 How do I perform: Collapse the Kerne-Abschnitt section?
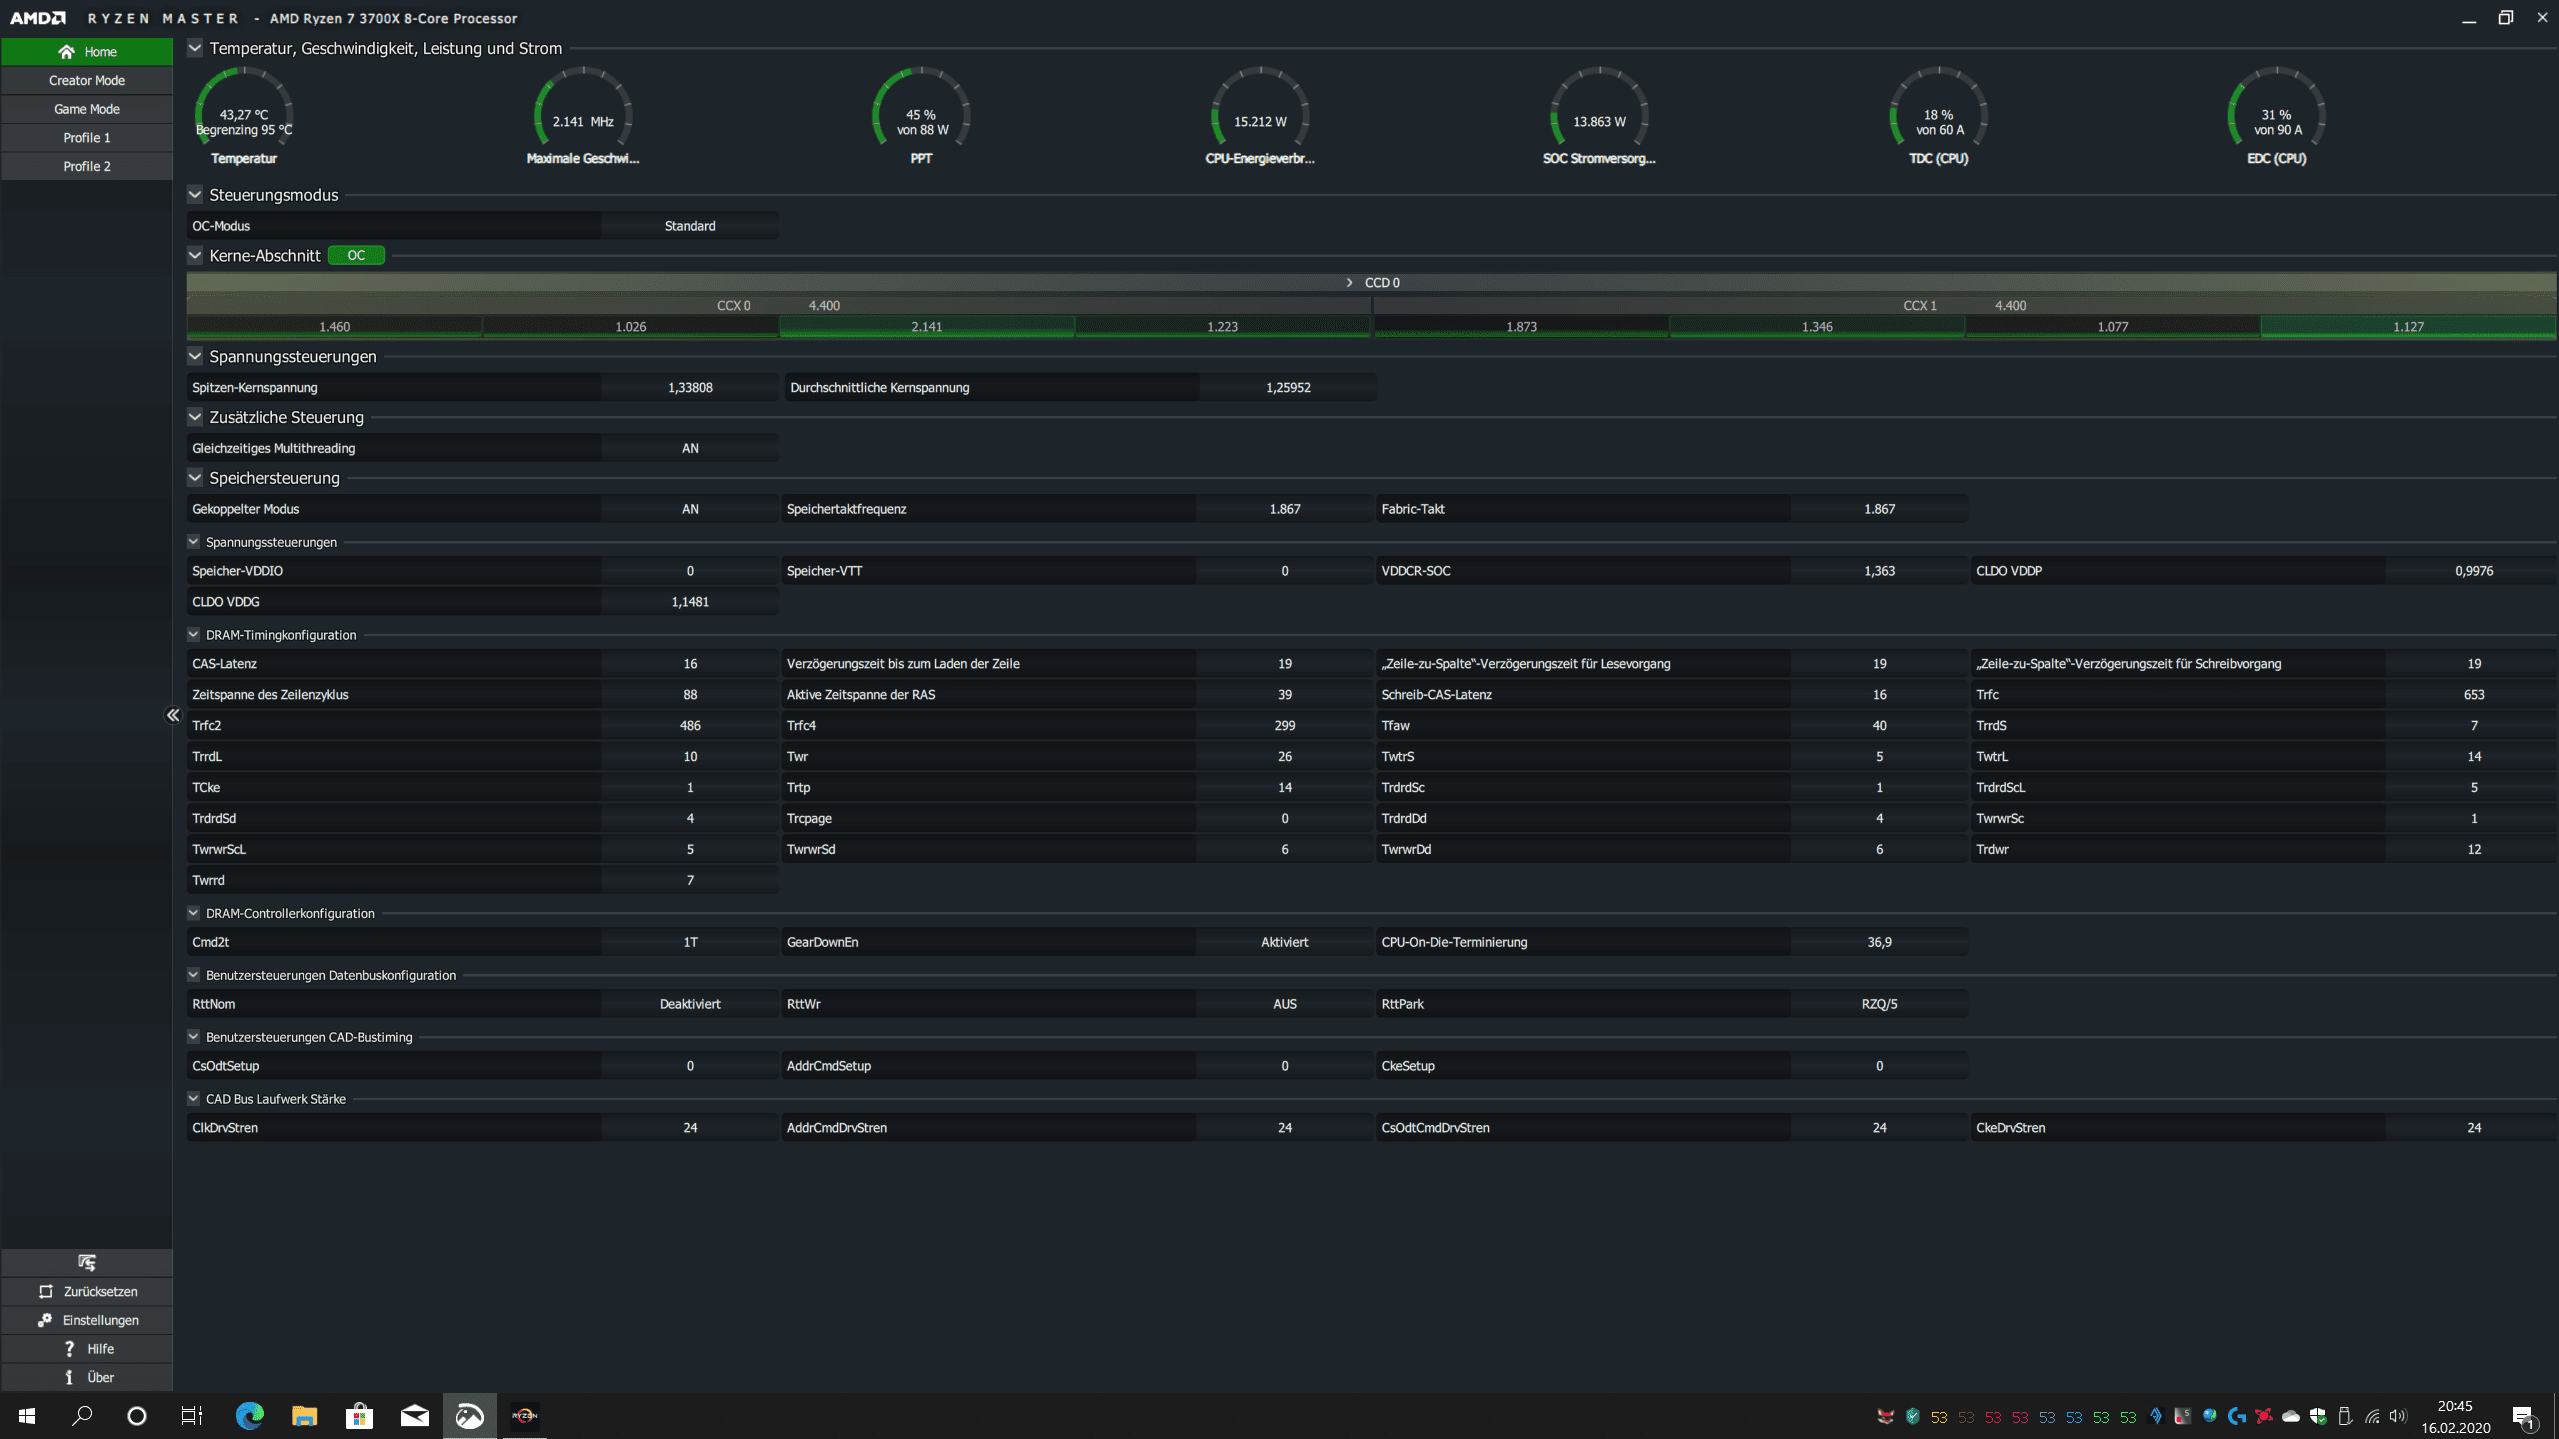195,256
